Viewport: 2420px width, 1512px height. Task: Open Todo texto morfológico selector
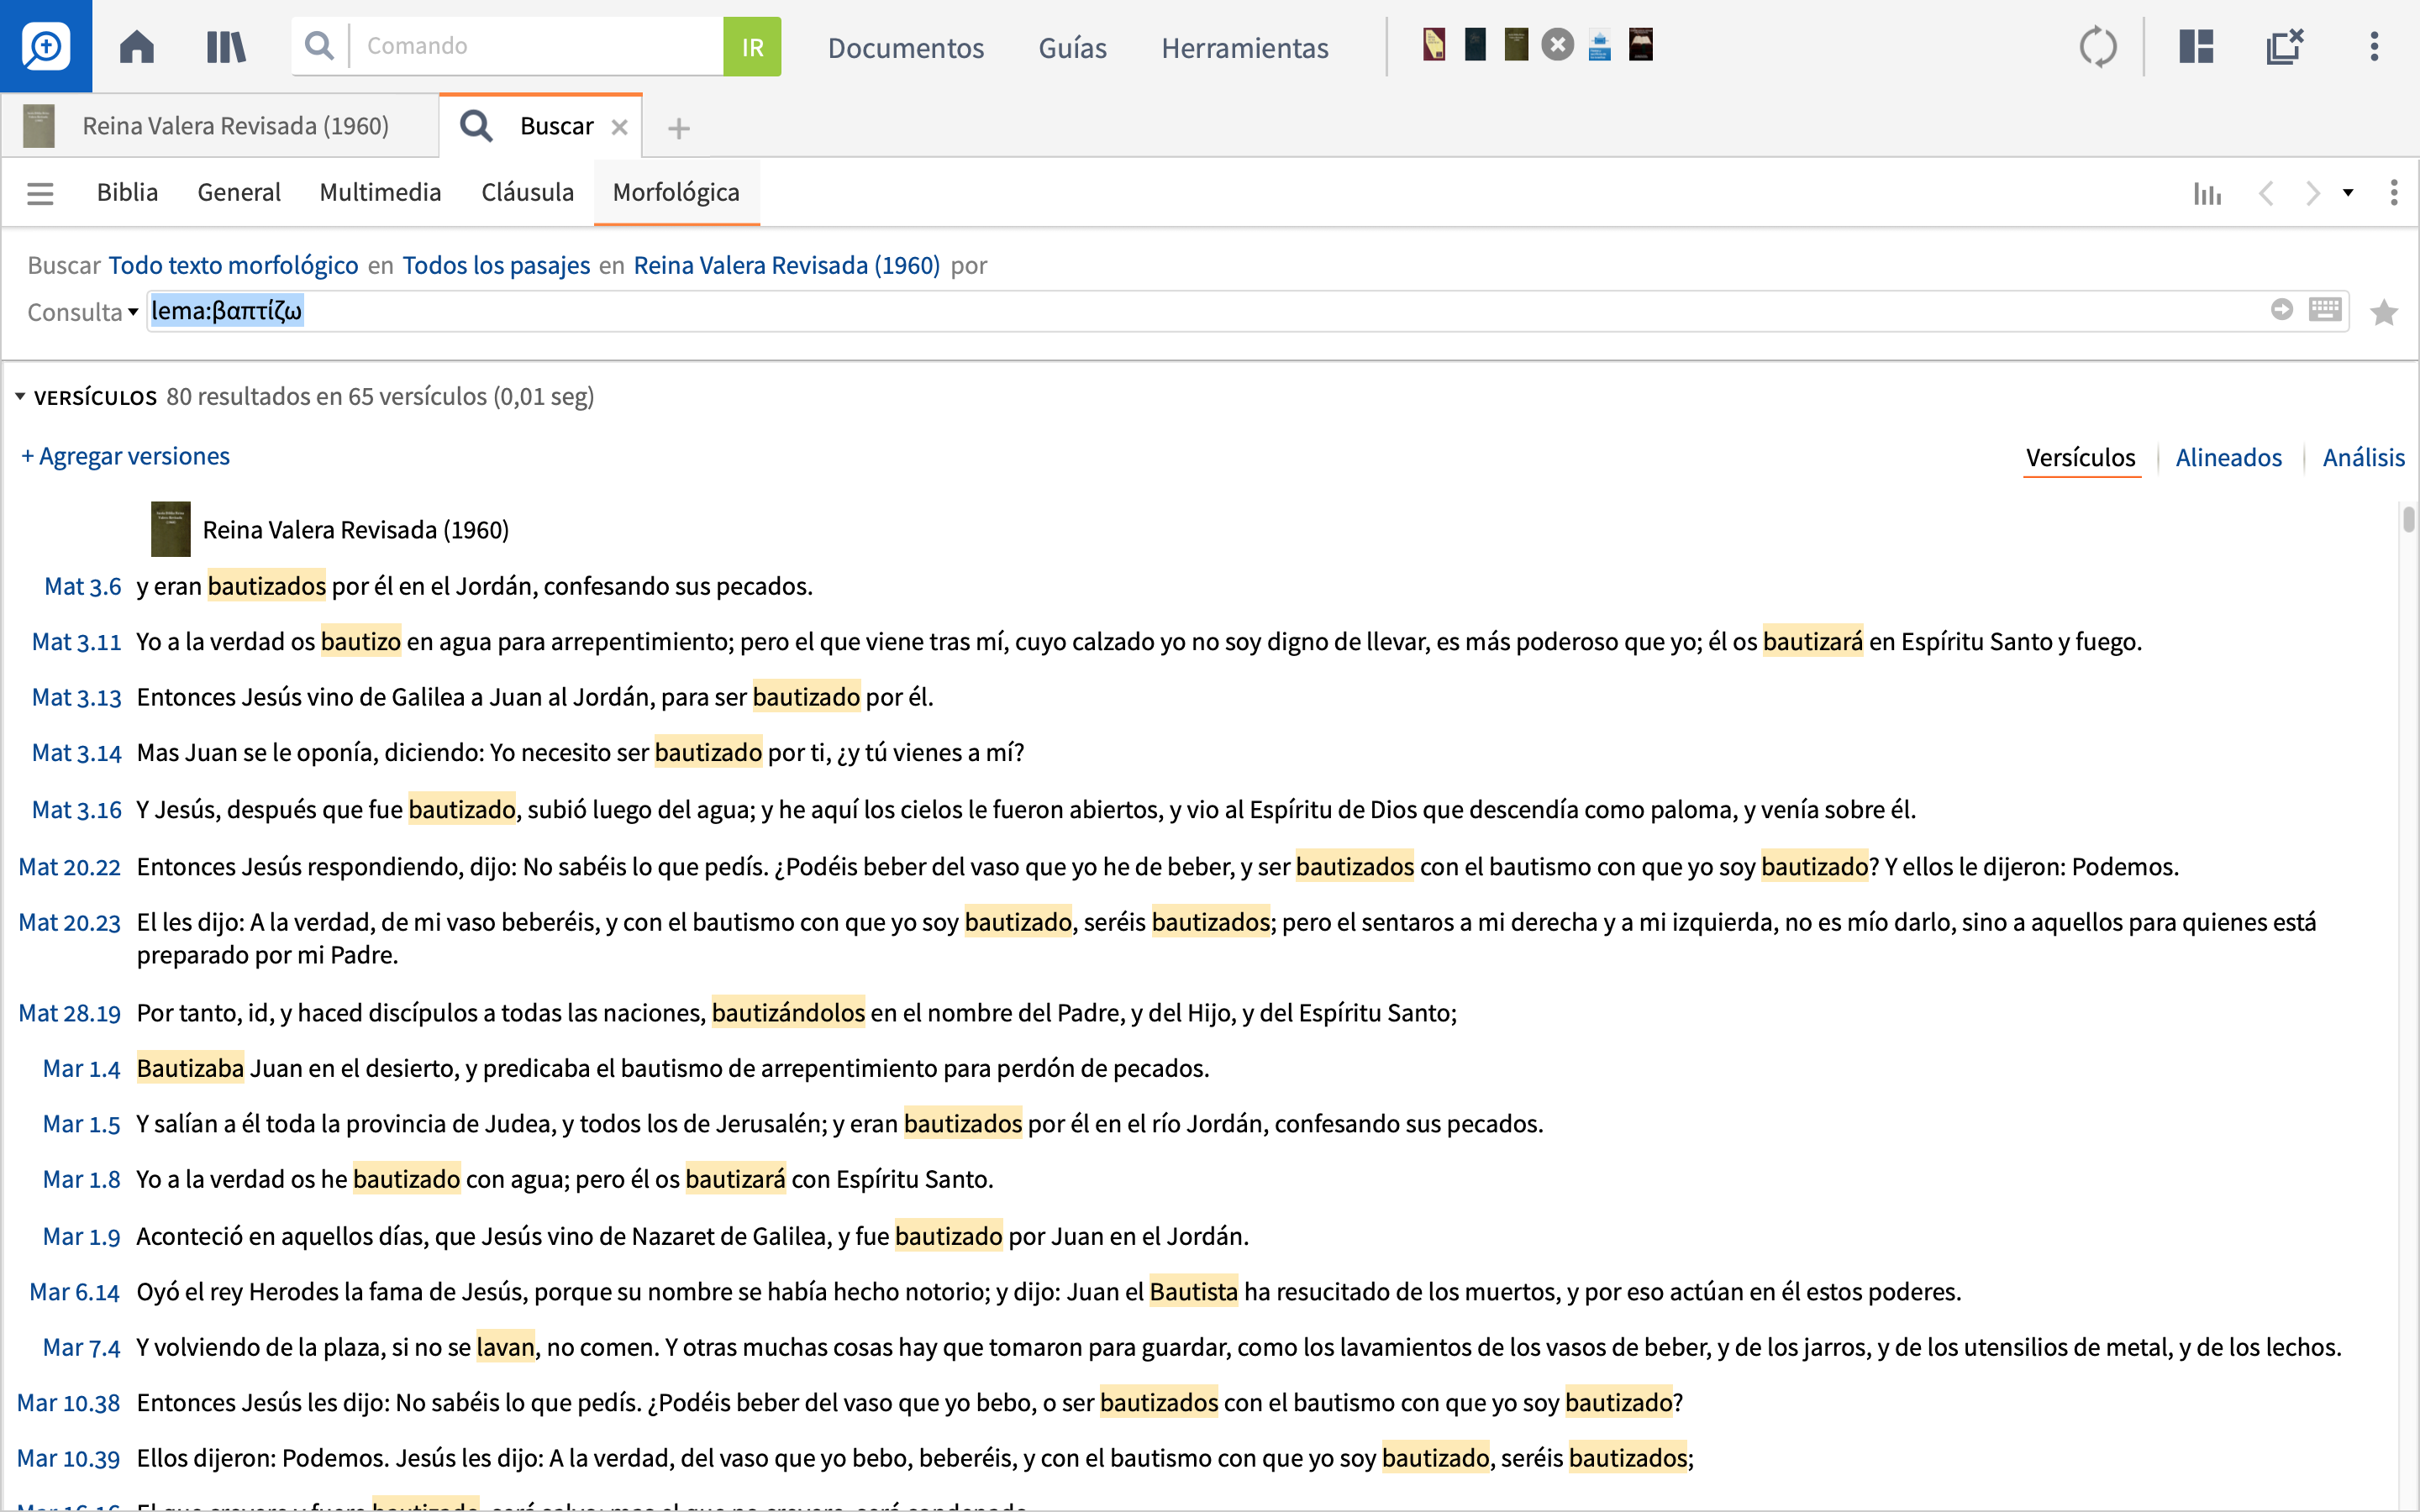(x=233, y=265)
